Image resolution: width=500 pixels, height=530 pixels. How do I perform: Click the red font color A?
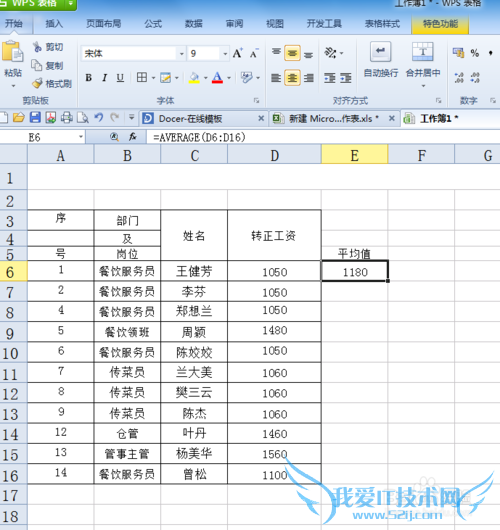pyautogui.click(x=217, y=78)
